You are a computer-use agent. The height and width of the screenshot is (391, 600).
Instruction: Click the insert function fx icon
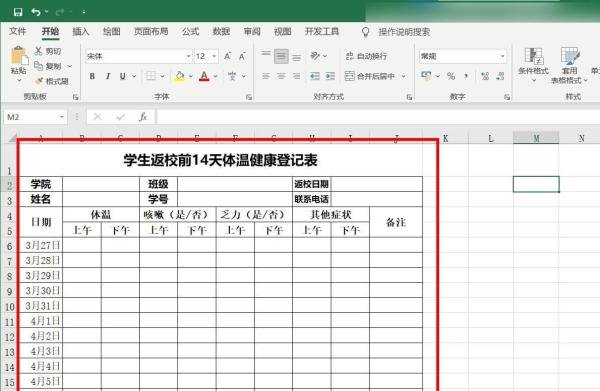(x=143, y=117)
